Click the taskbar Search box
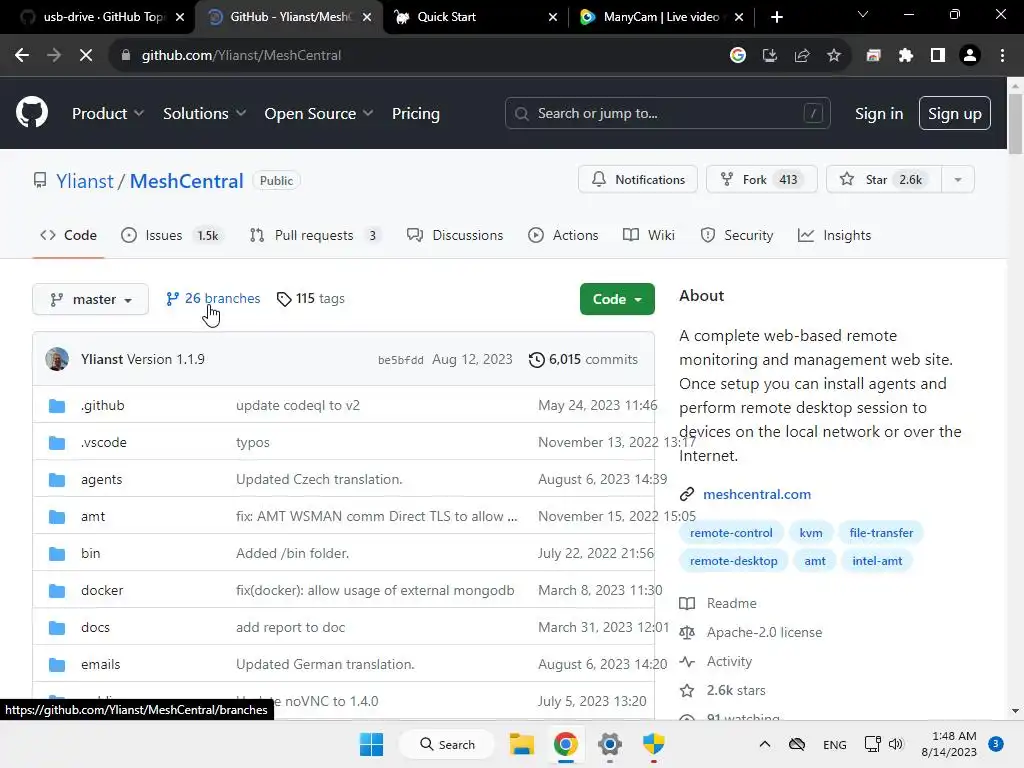The image size is (1024, 768). tap(447, 744)
